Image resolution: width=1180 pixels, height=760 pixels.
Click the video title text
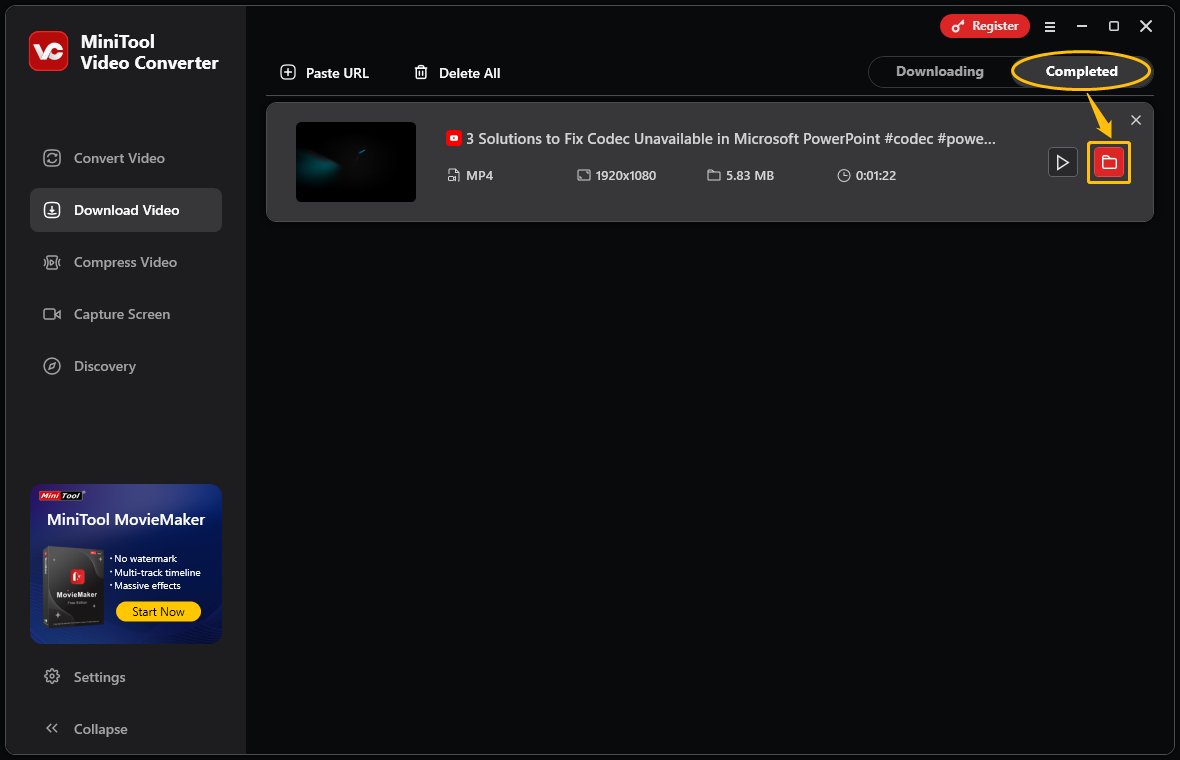(x=730, y=138)
